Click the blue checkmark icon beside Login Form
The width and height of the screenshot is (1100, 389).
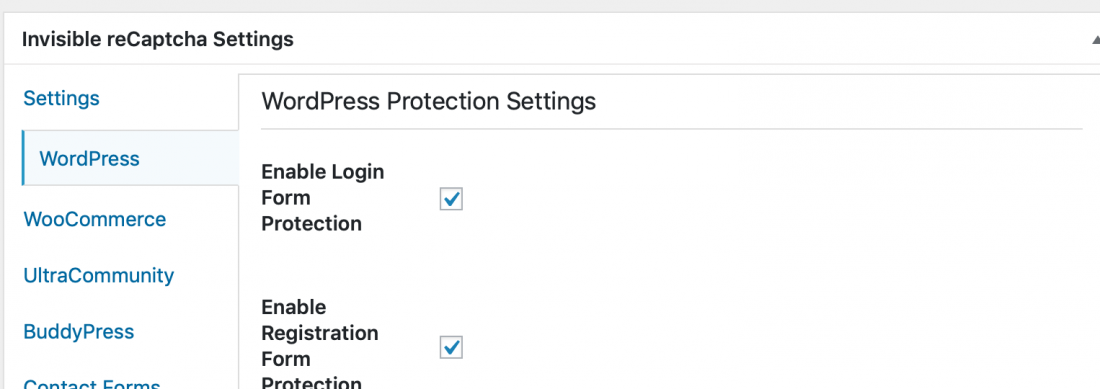click(x=452, y=198)
